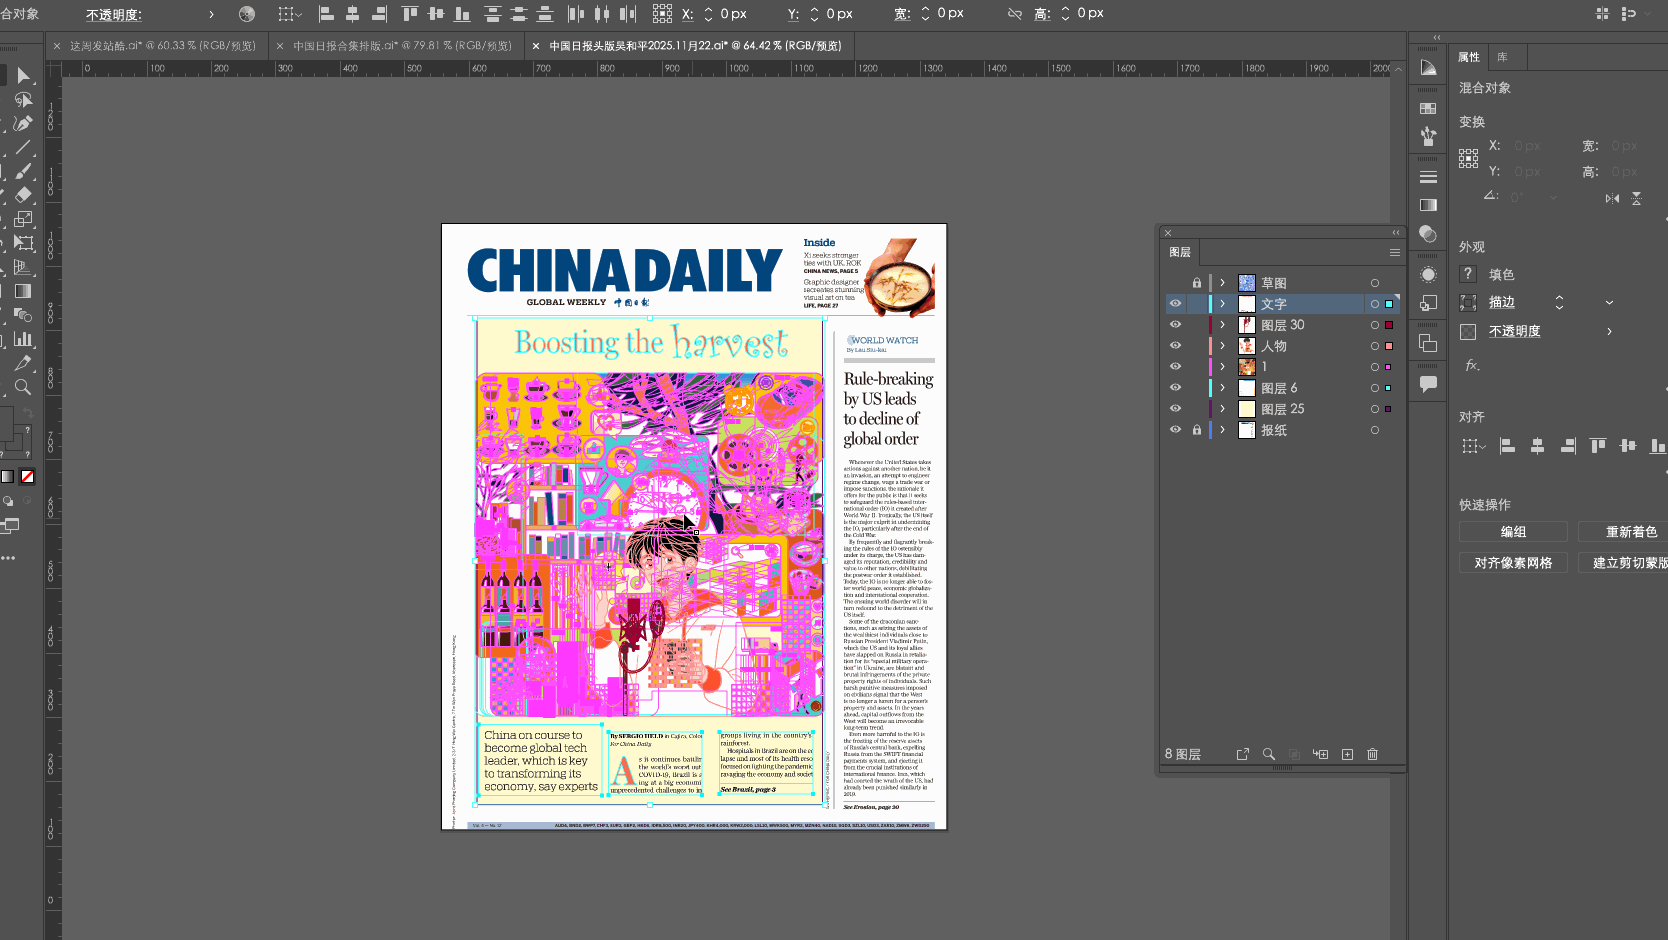This screenshot has height=940, width=1668.
Task: Open the align-to dropdown in top control bar
Action: (290, 14)
